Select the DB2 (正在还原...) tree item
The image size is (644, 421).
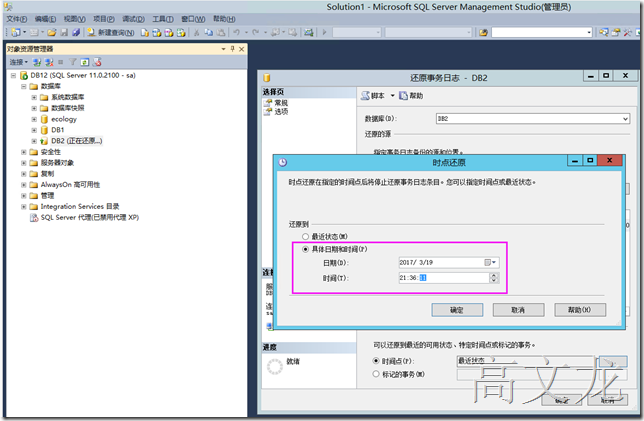tap(76, 141)
